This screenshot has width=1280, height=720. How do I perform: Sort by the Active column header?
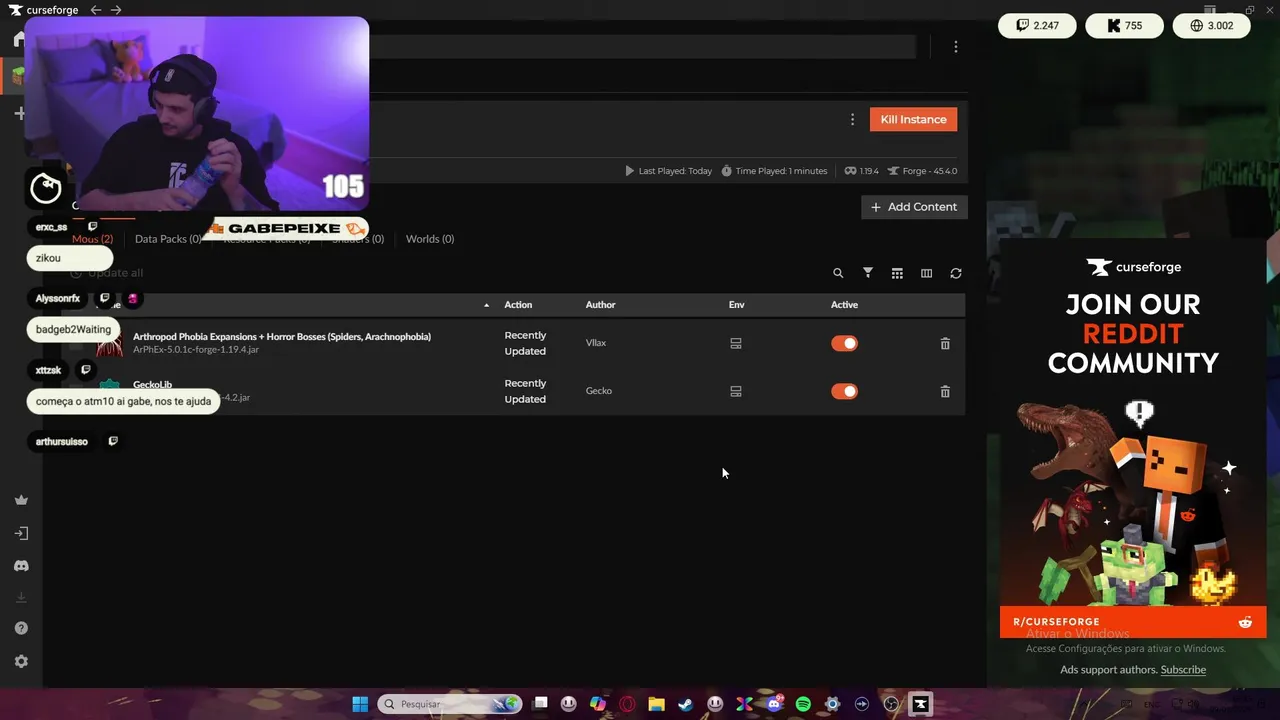click(844, 305)
